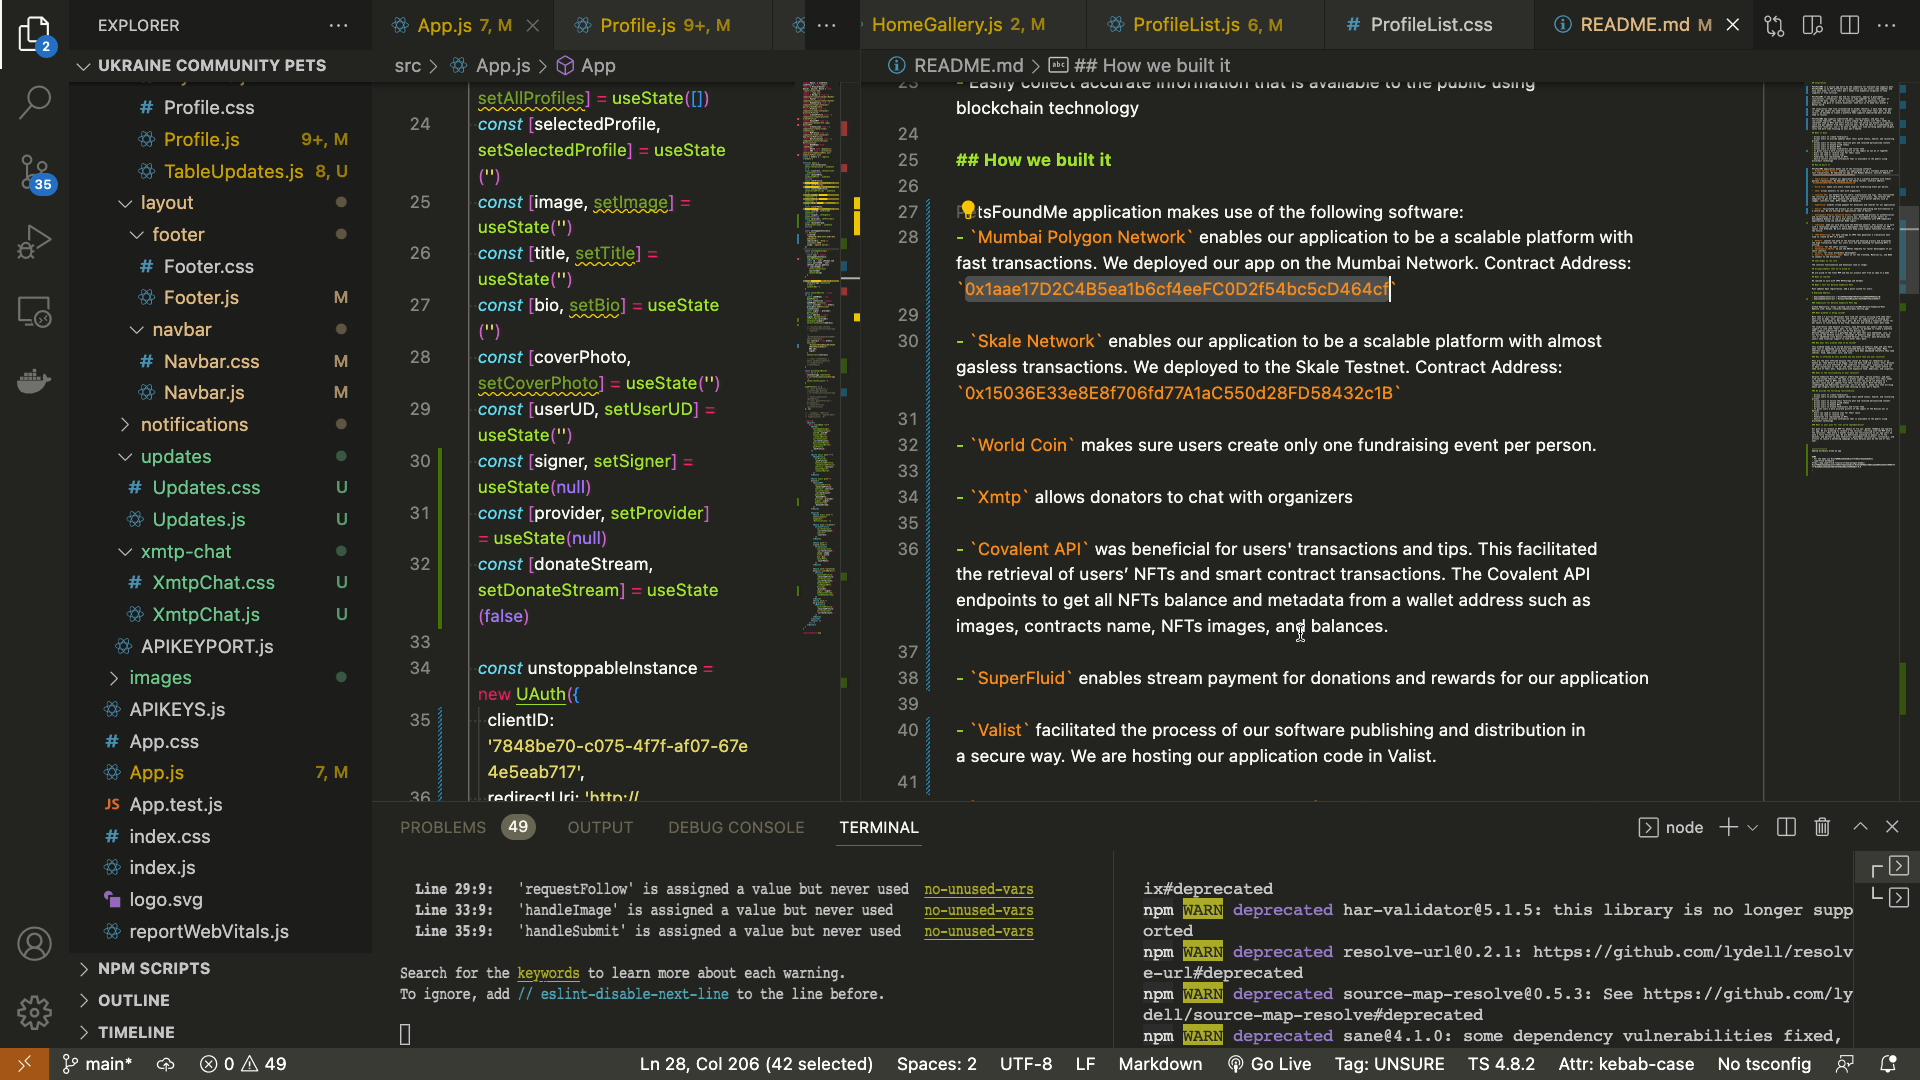Click main* branch in status bar
This screenshot has width=1920, height=1080.
click(97, 1064)
